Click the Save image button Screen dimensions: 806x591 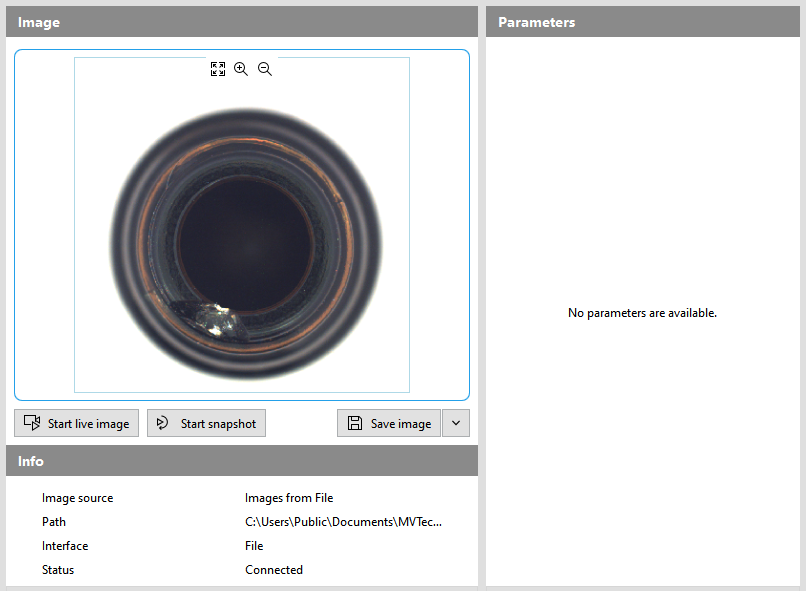point(389,423)
